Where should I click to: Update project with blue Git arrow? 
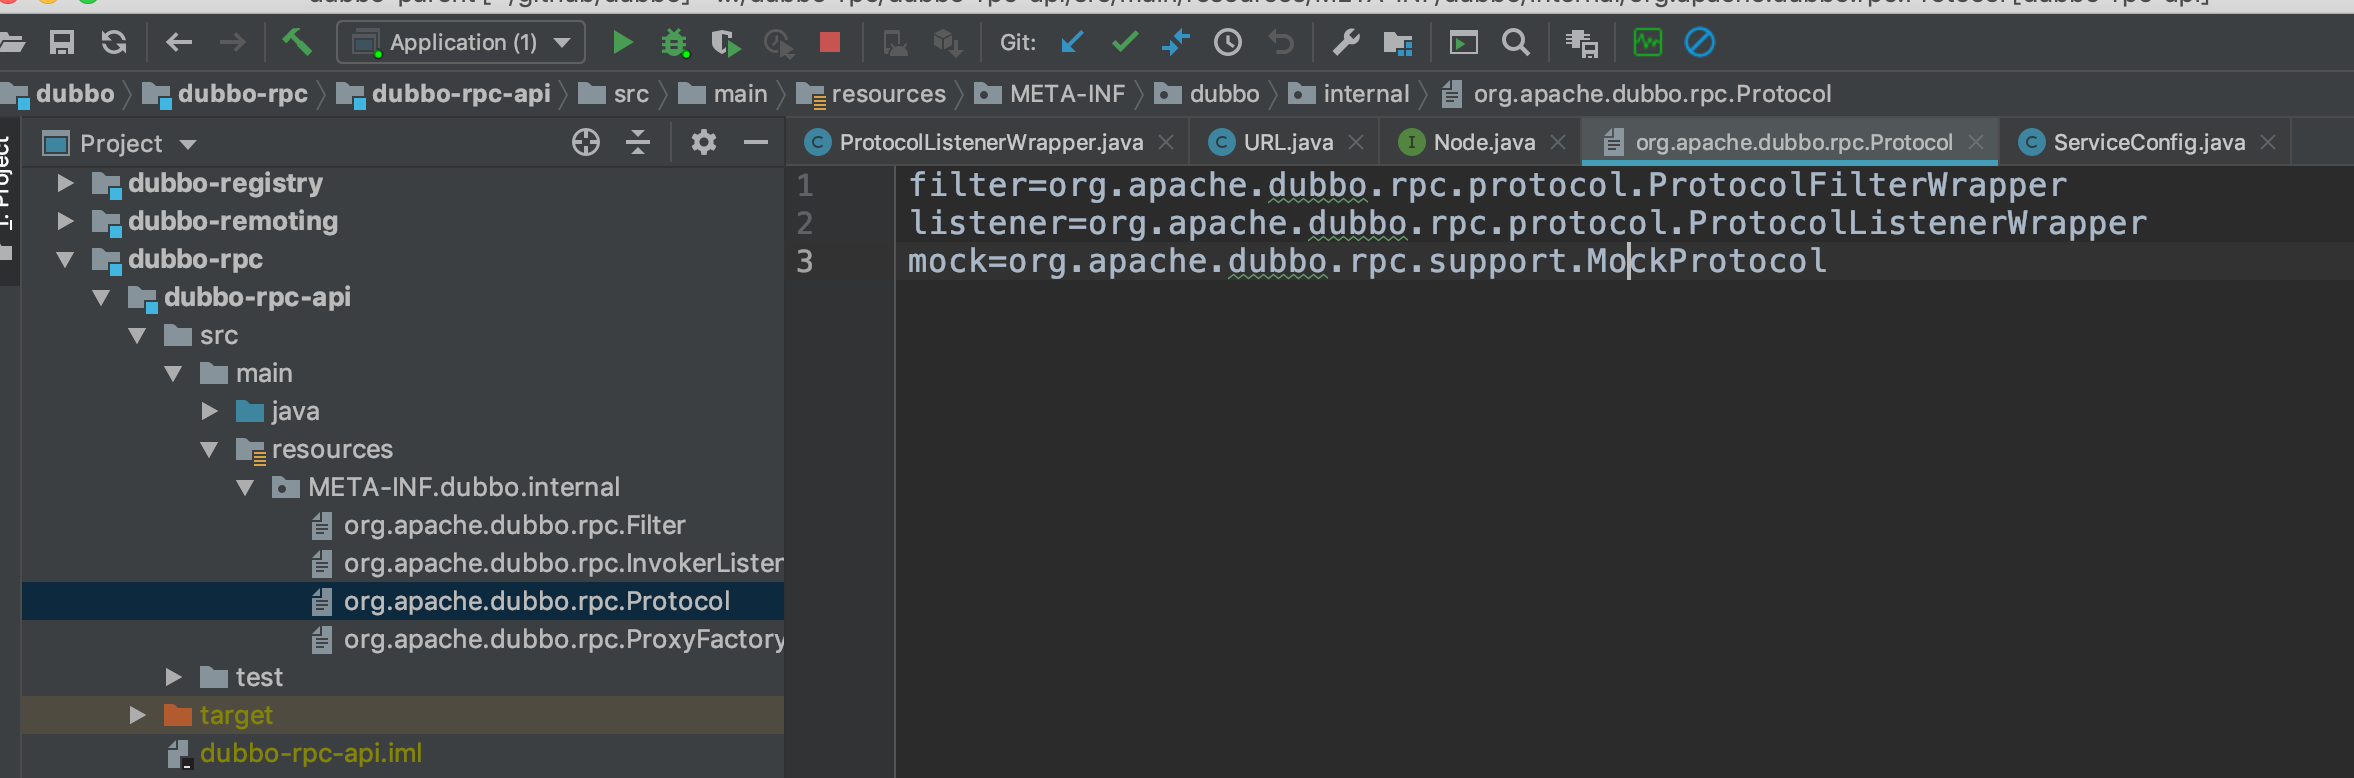(x=1072, y=42)
